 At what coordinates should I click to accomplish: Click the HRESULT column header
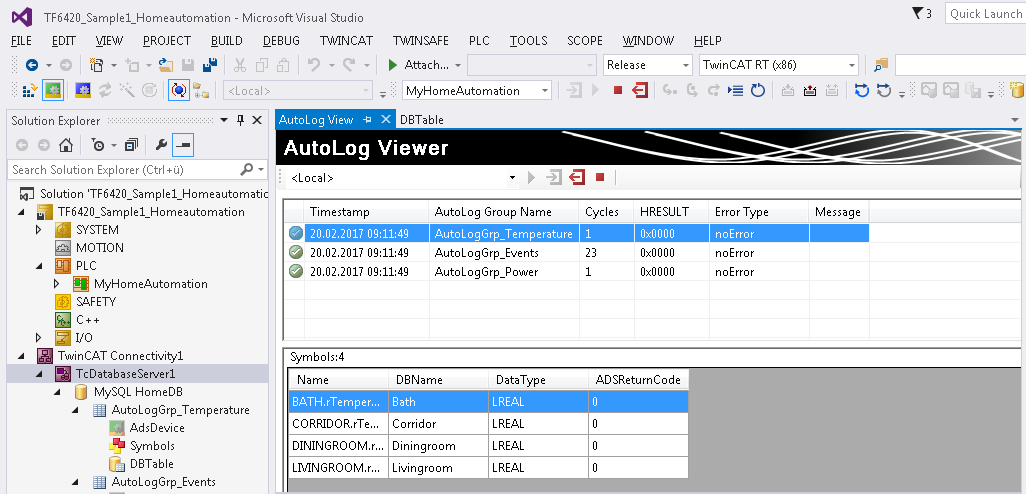coord(671,212)
